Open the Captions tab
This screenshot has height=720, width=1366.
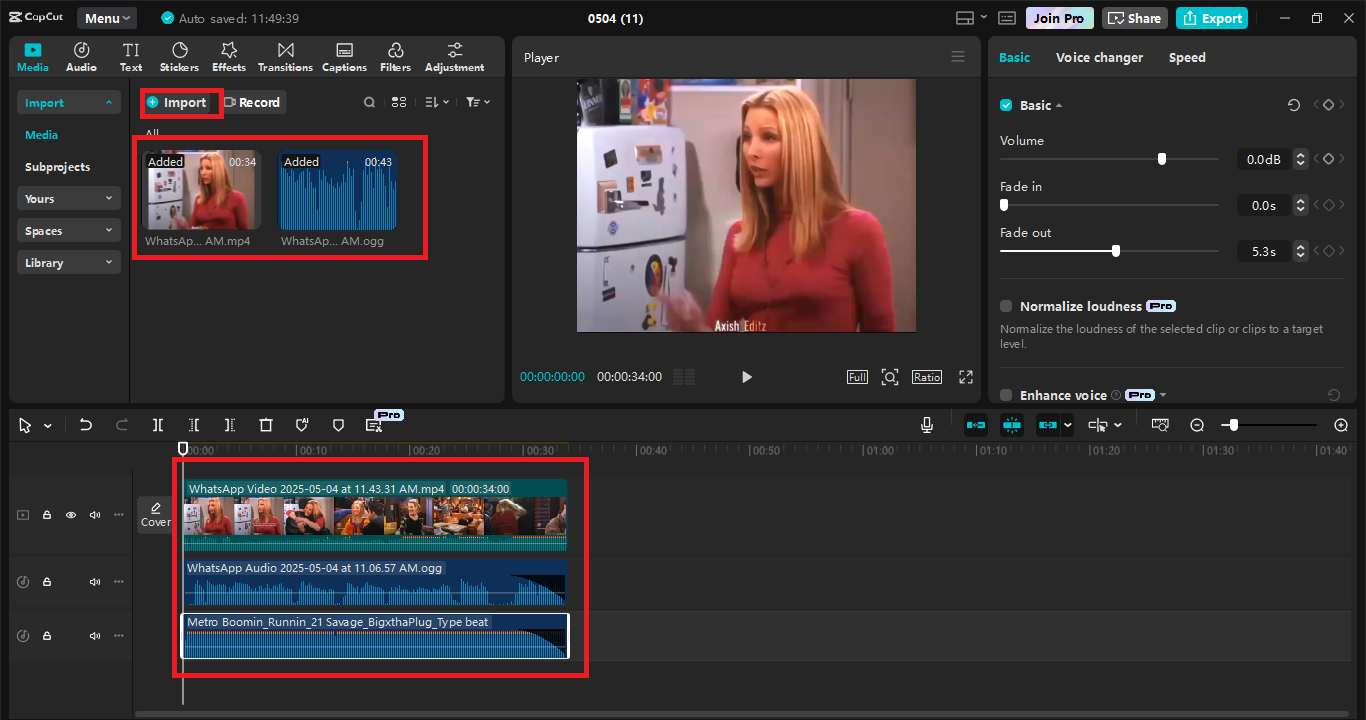click(344, 57)
